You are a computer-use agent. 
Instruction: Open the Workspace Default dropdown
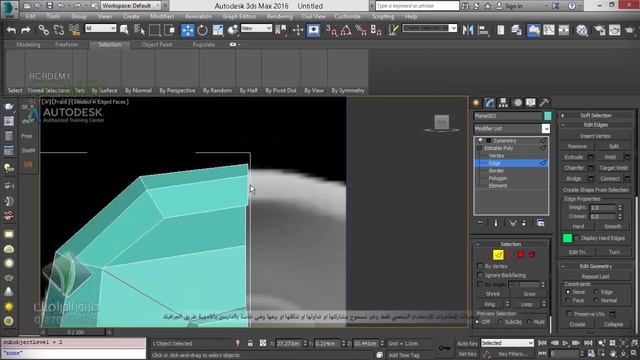131,6
